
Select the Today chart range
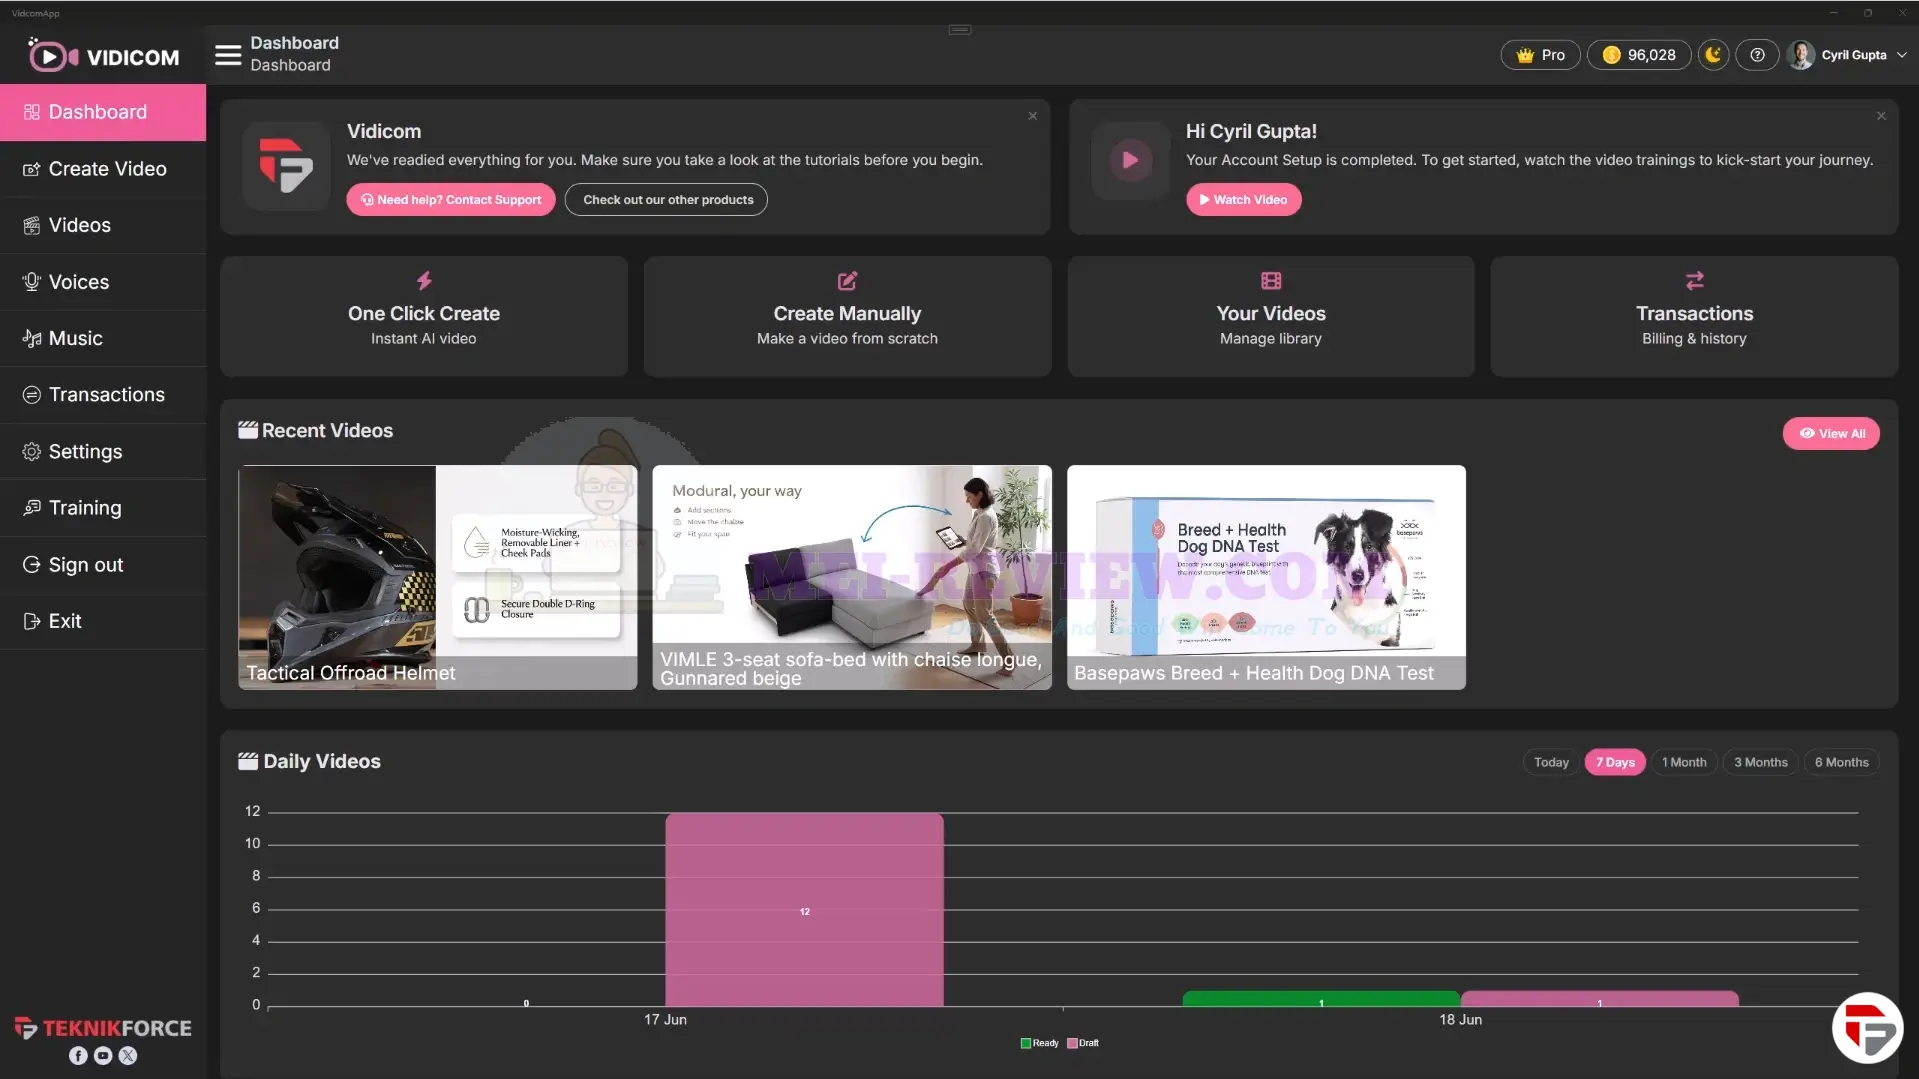coord(1551,762)
